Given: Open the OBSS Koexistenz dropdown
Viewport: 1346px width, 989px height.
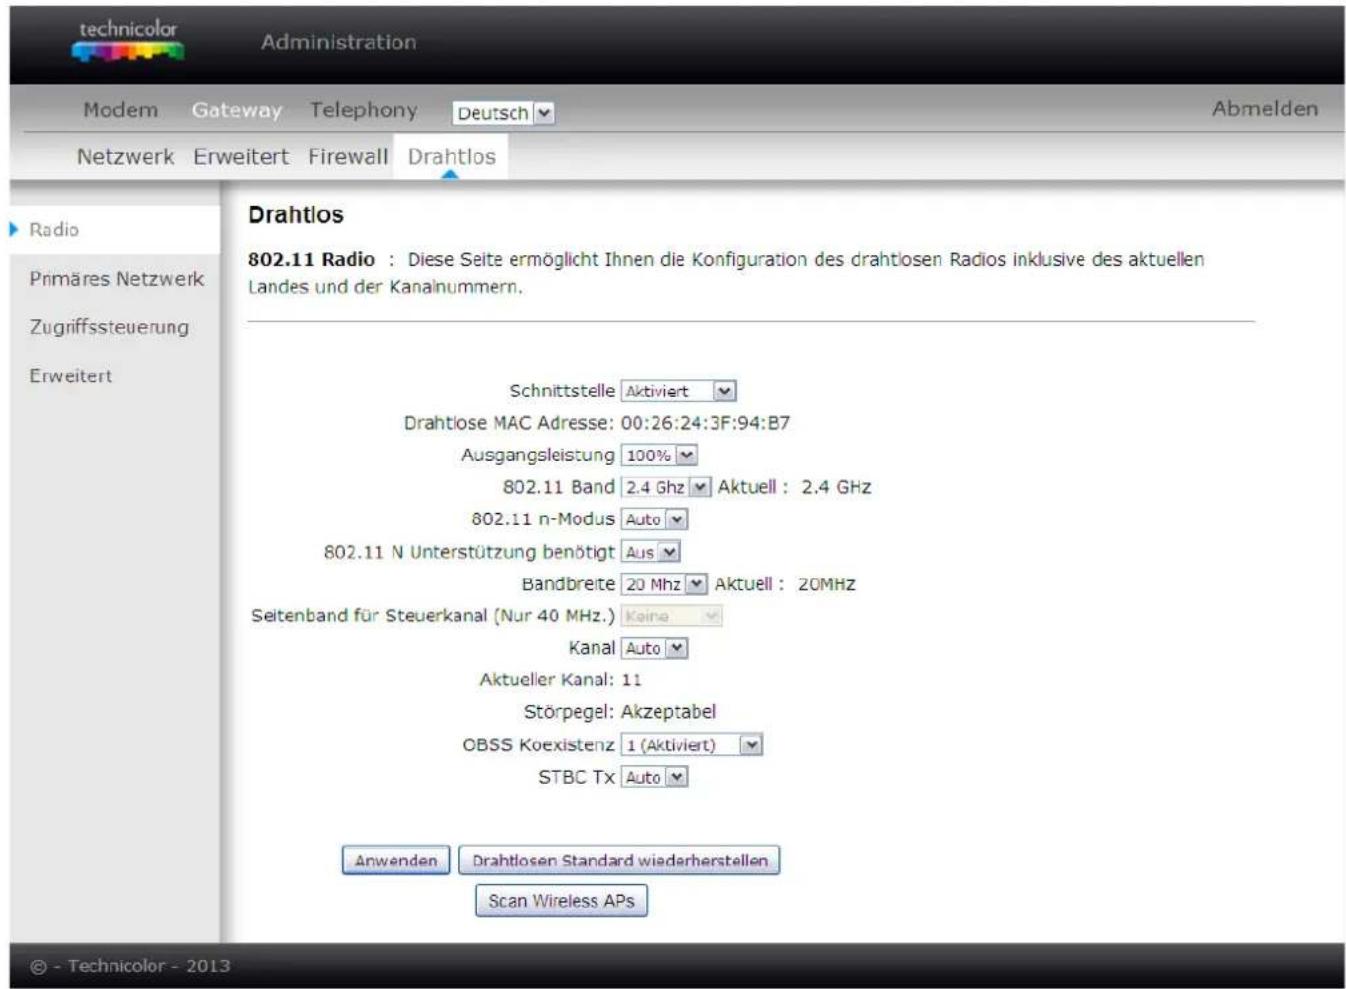Looking at the screenshot, I should [x=692, y=745].
